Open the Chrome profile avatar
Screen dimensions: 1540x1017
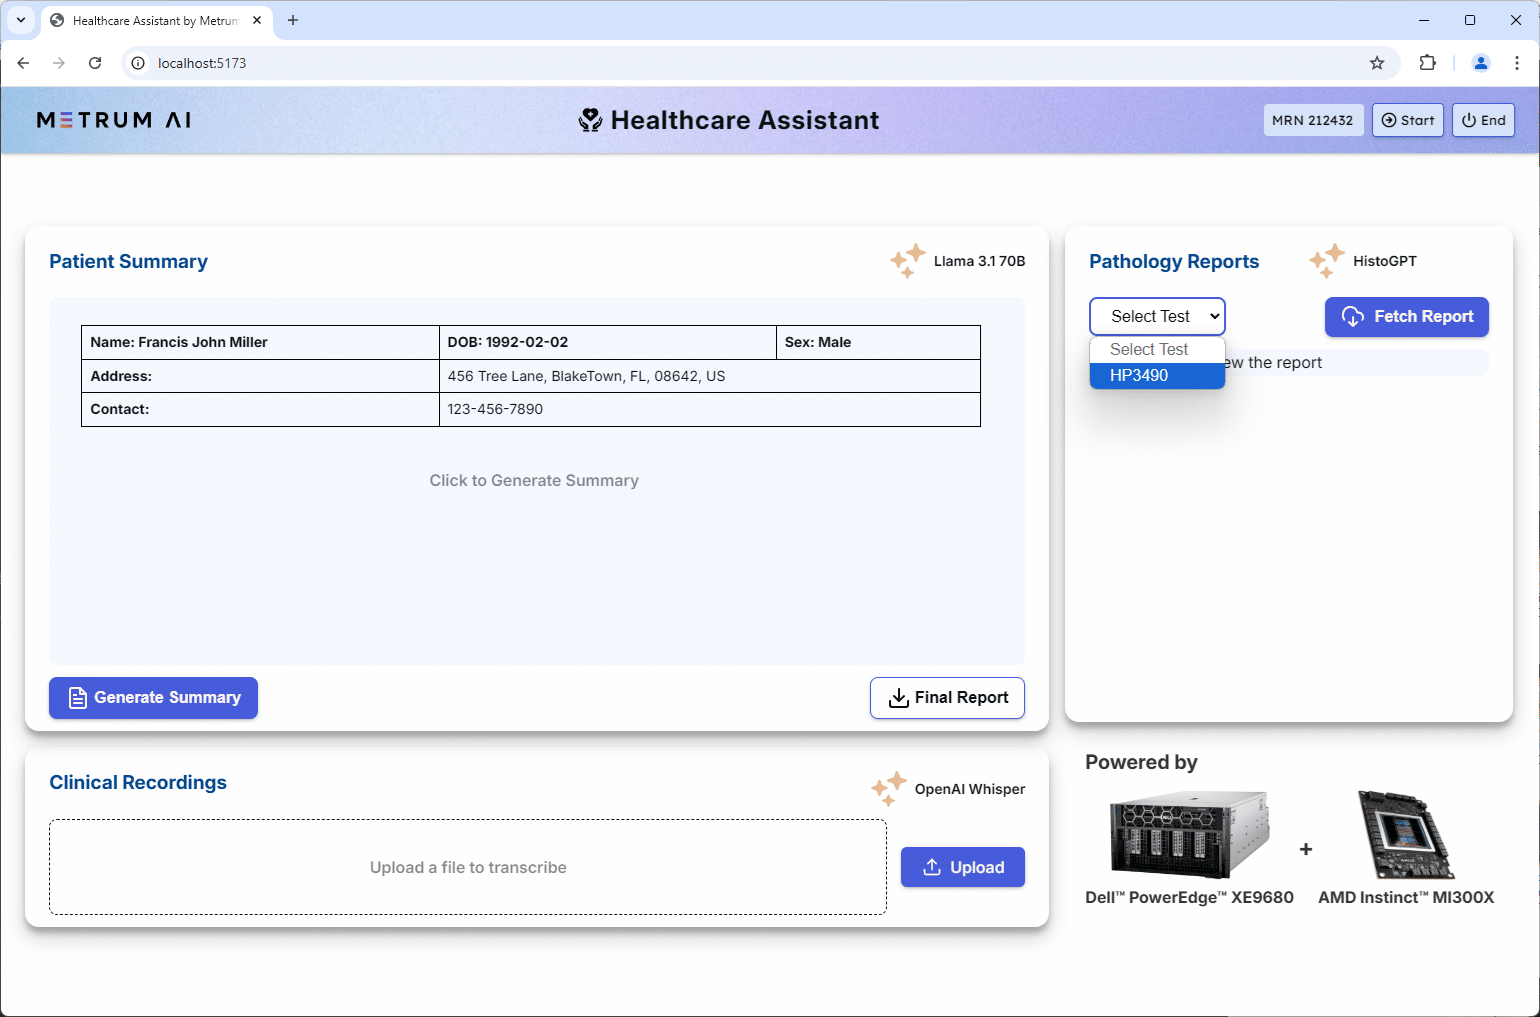click(1481, 63)
